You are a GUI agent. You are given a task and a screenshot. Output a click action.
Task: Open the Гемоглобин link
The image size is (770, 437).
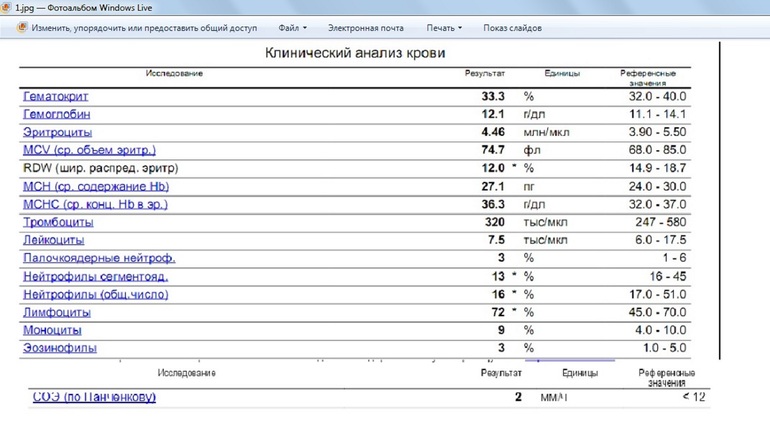tap(57, 114)
